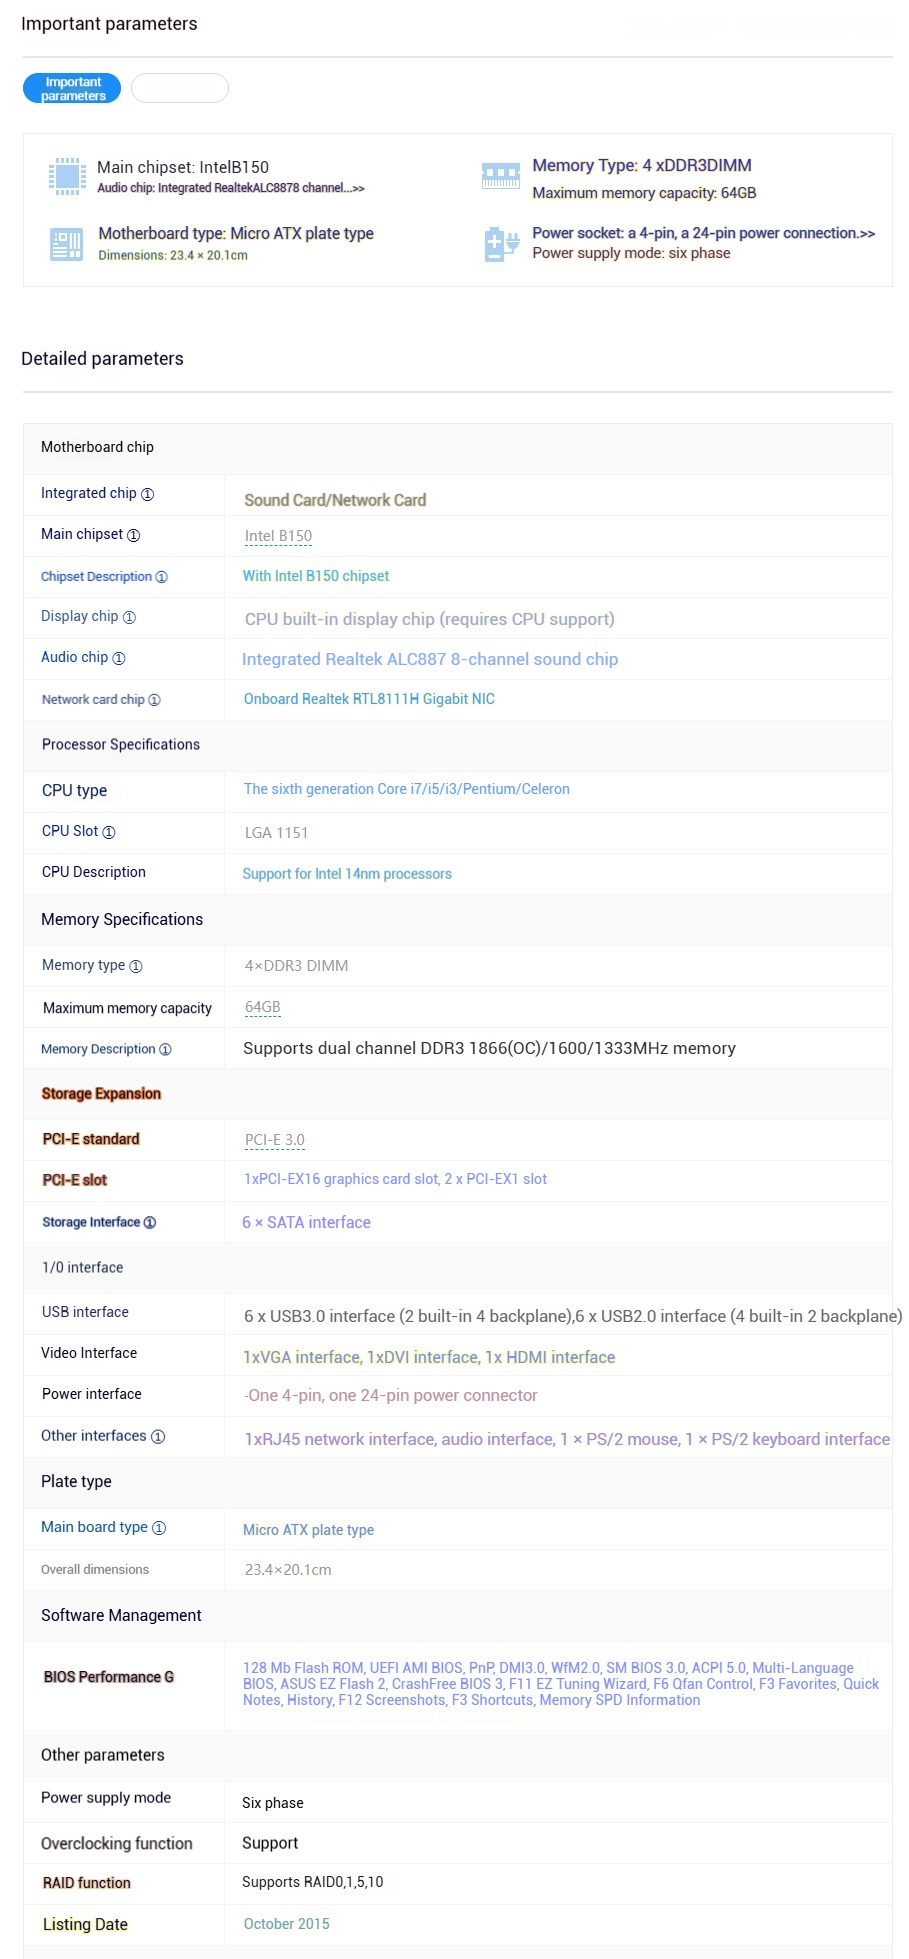Screen dimensions: 909x1959
Task: Click the USB interface value text
Action: (573, 1316)
